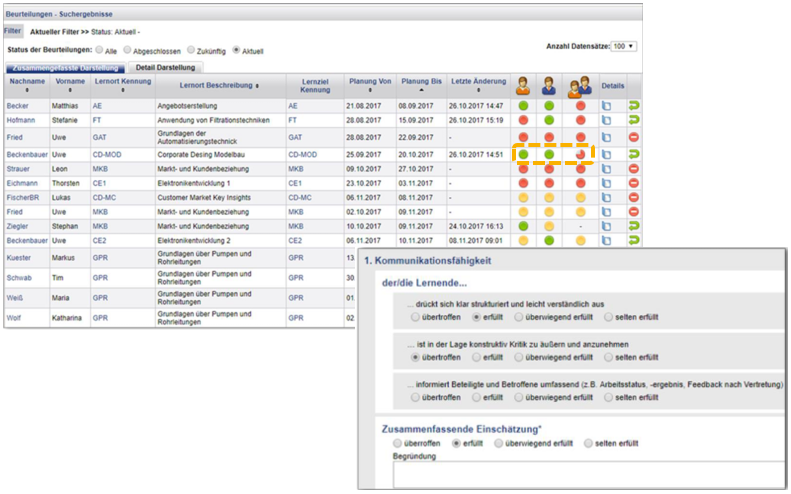The width and height of the screenshot is (791, 494).
Task: Select 'erfüllt' for 'konstruktiv Kritik zu äußern'
Action: pos(476,357)
